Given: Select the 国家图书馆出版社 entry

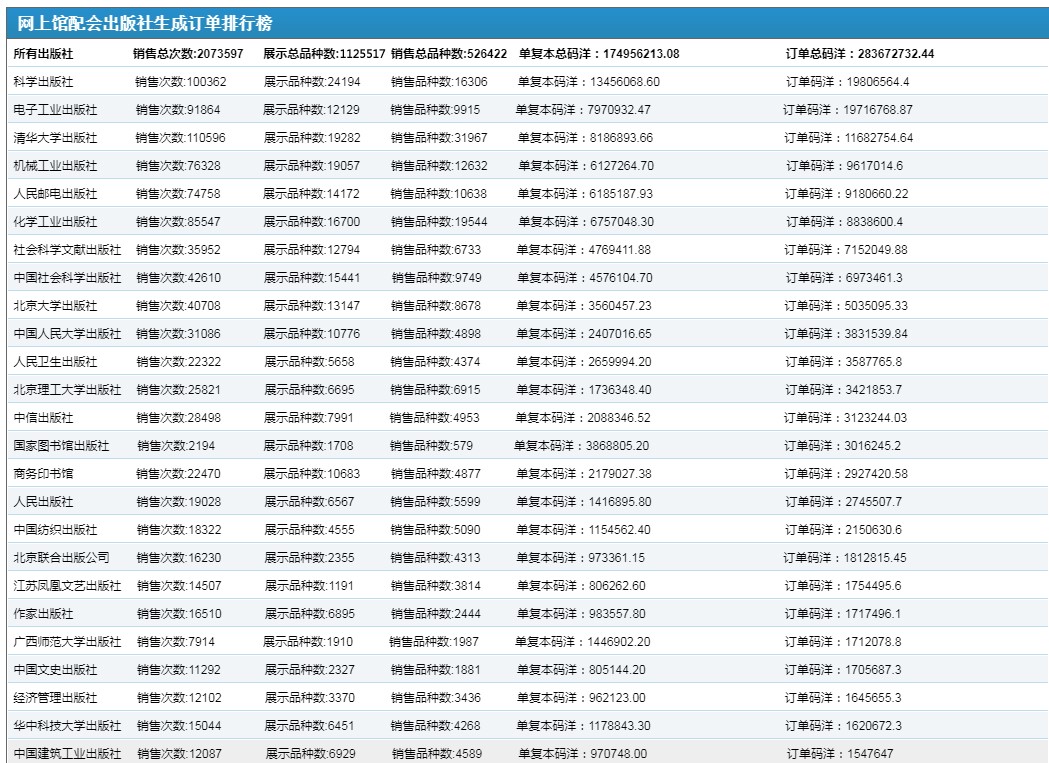Looking at the screenshot, I should (61, 446).
